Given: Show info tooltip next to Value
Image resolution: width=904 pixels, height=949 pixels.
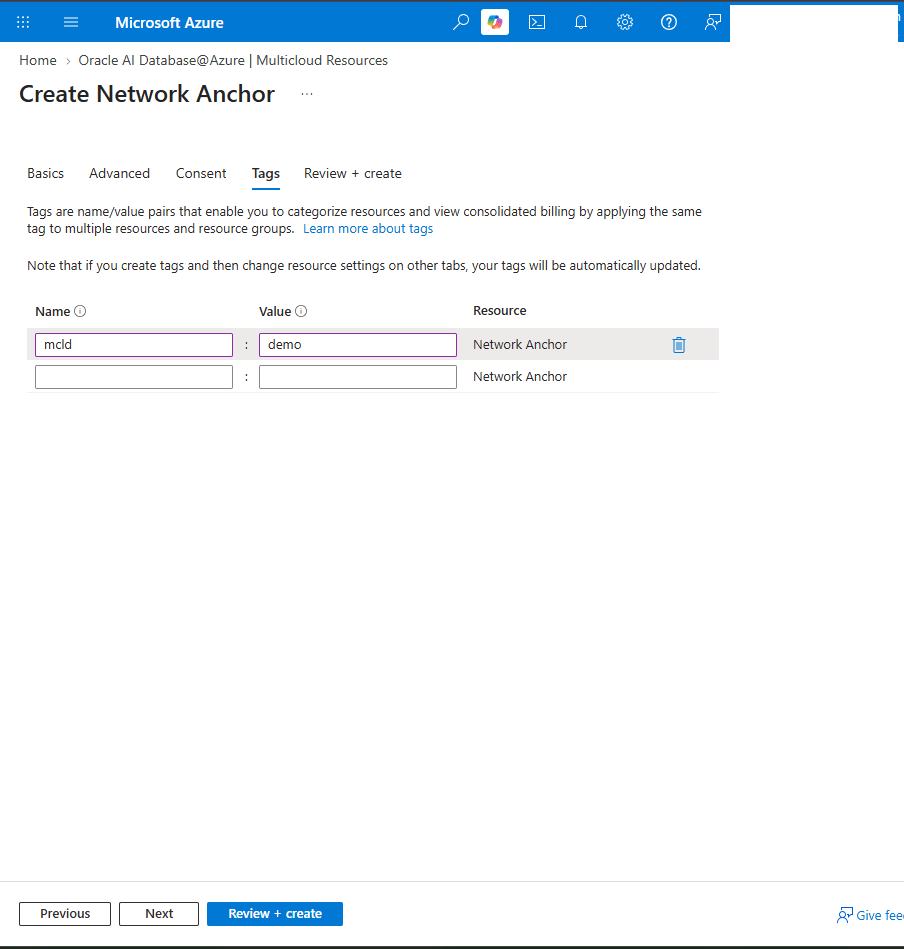Looking at the screenshot, I should coord(301,311).
